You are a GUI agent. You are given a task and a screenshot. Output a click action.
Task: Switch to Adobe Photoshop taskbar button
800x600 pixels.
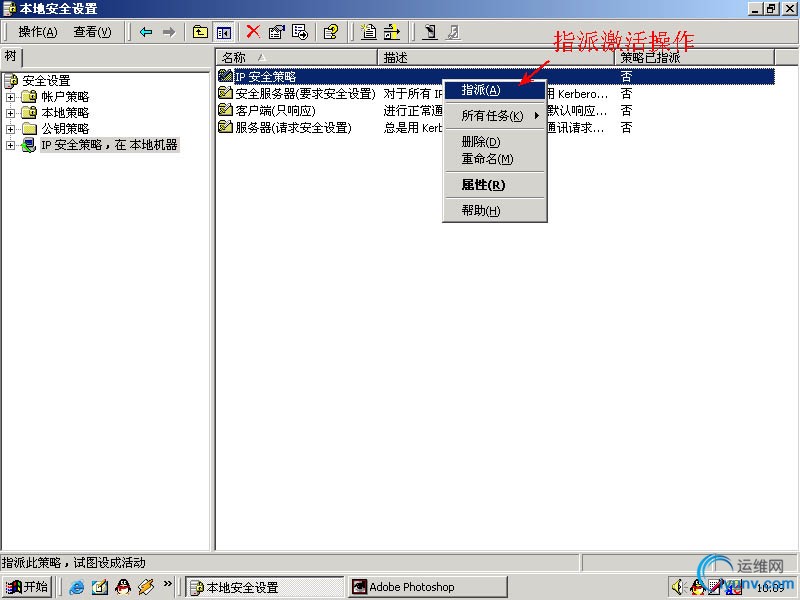428,587
